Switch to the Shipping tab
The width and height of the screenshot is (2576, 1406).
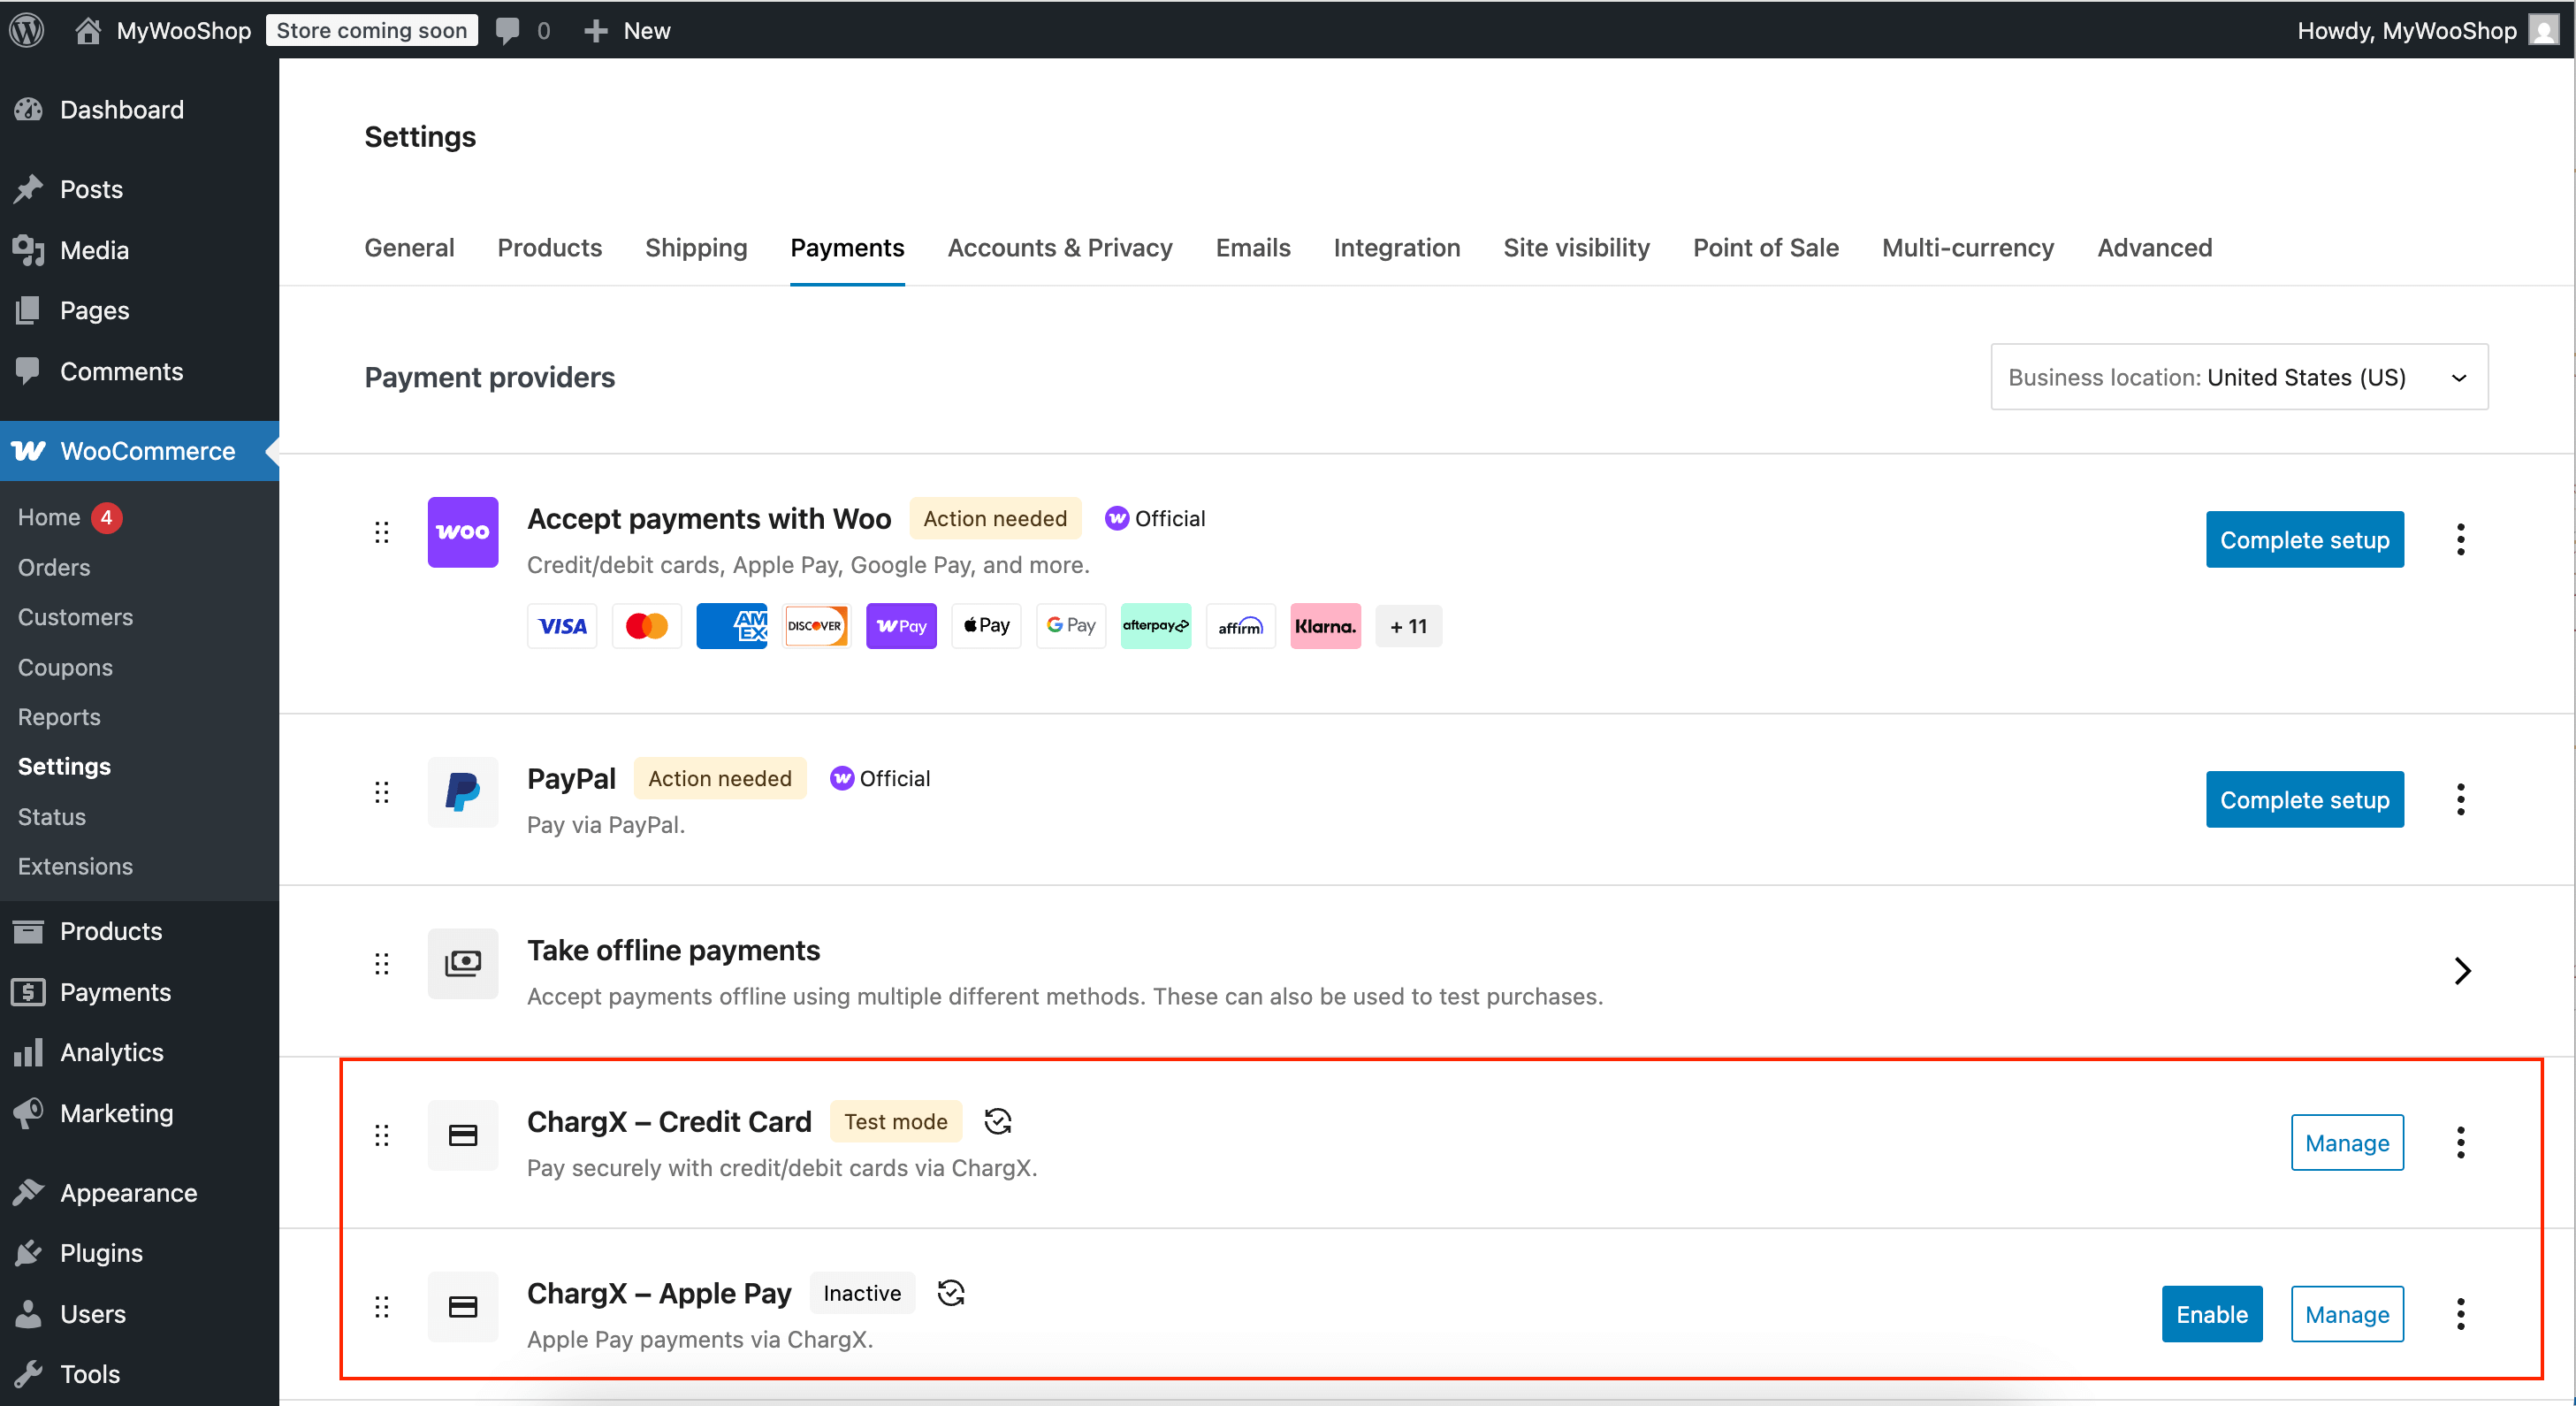(x=695, y=248)
